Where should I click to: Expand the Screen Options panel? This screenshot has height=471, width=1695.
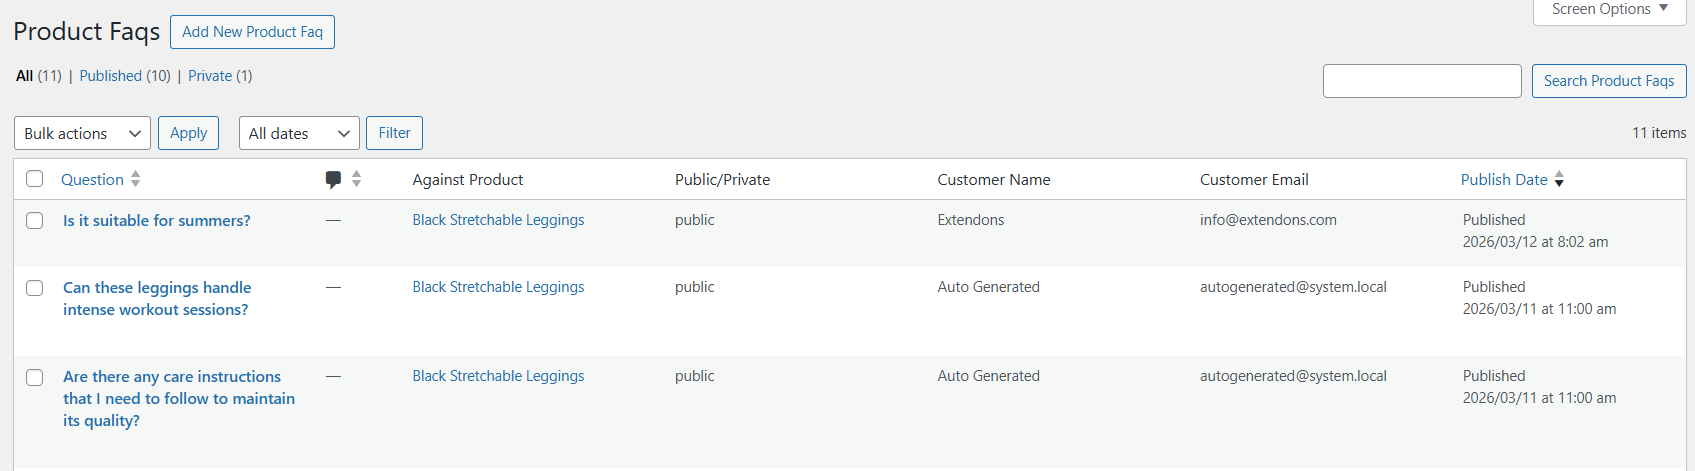1610,10
